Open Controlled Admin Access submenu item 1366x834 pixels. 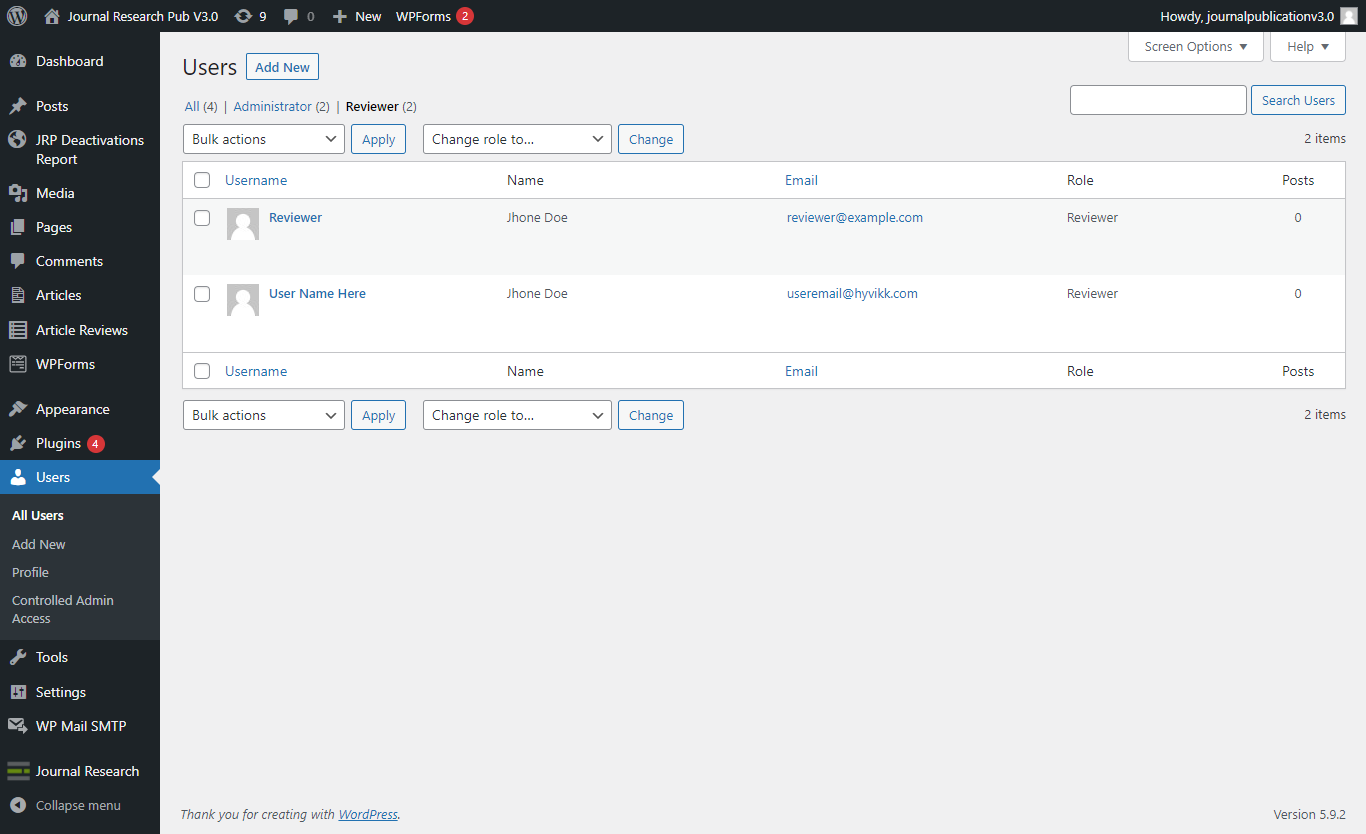click(63, 609)
